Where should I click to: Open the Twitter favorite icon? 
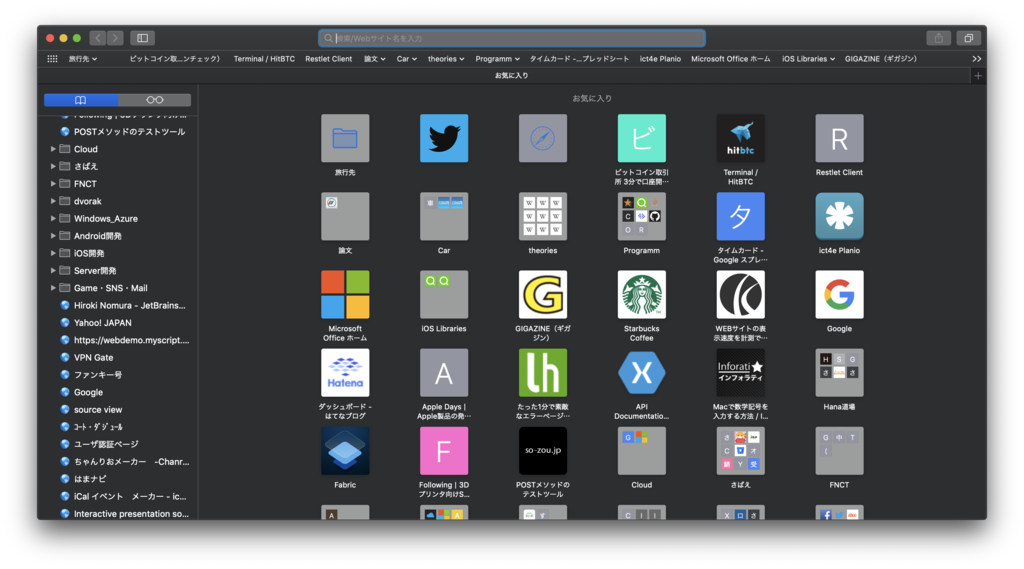click(x=444, y=138)
